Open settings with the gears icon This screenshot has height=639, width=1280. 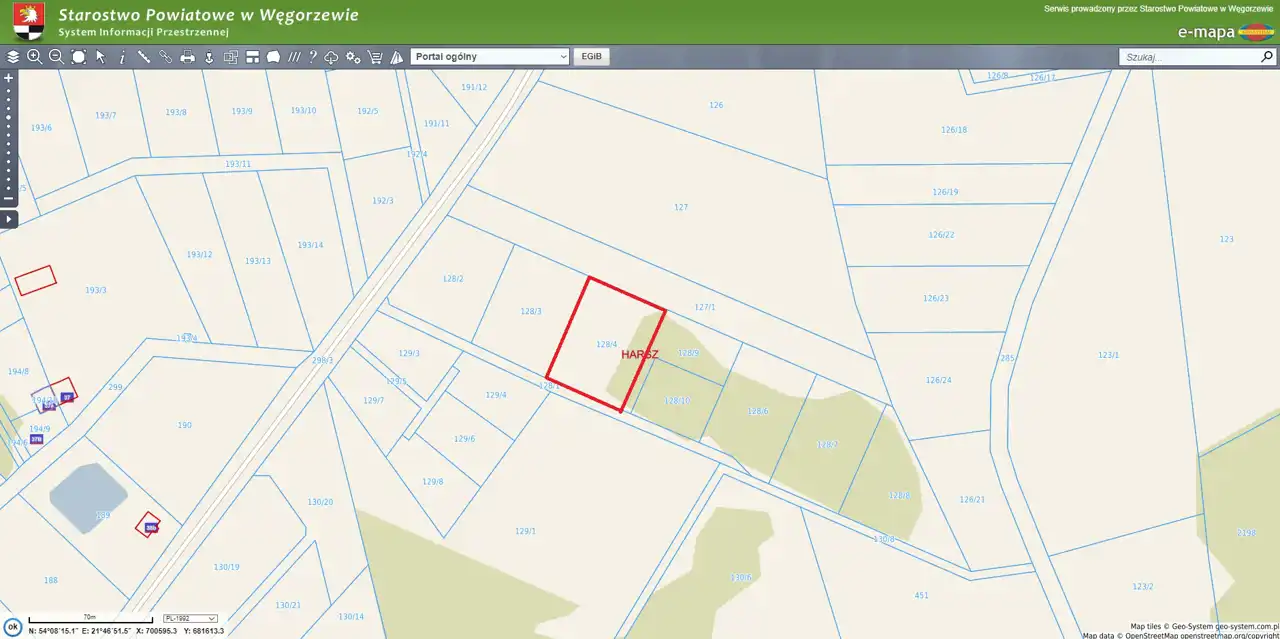pos(353,57)
